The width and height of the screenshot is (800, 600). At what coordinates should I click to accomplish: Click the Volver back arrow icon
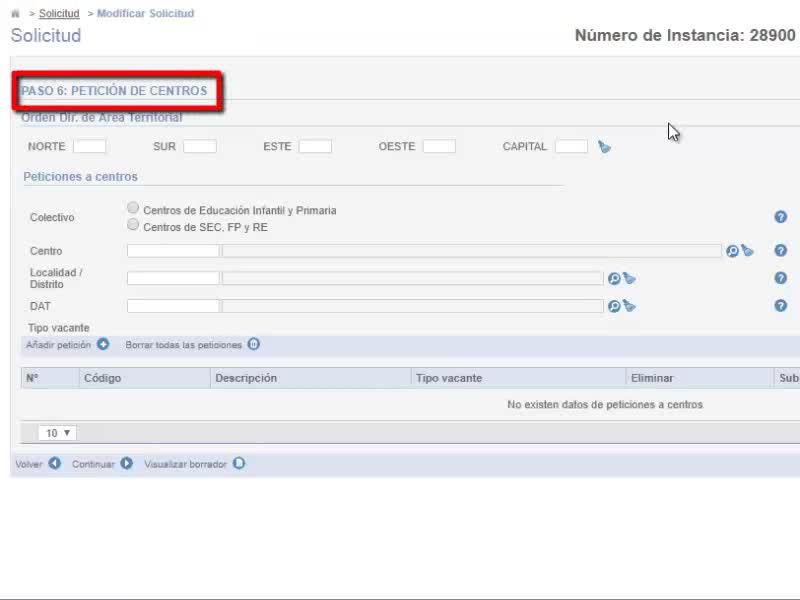(x=55, y=463)
